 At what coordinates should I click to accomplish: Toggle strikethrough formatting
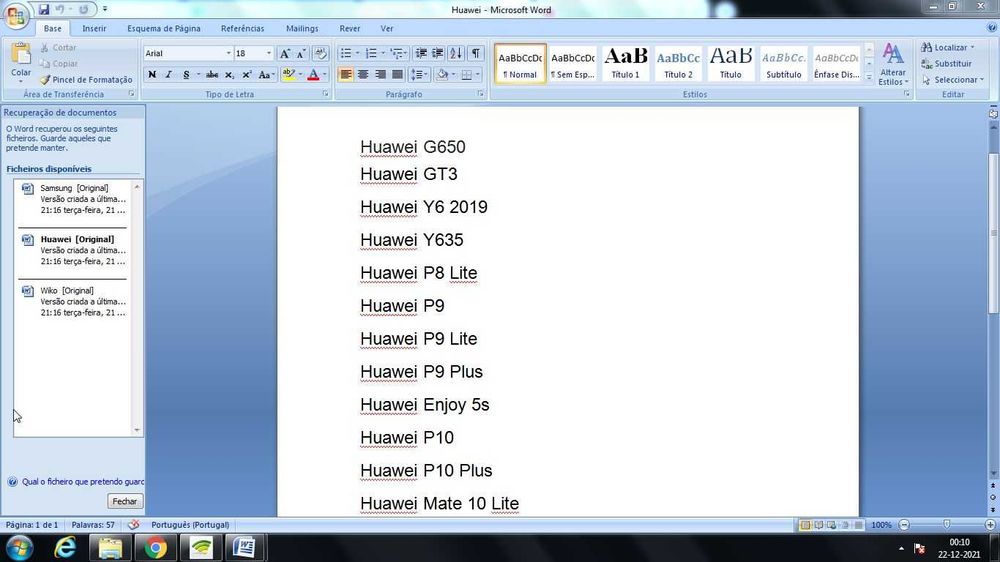pos(212,75)
